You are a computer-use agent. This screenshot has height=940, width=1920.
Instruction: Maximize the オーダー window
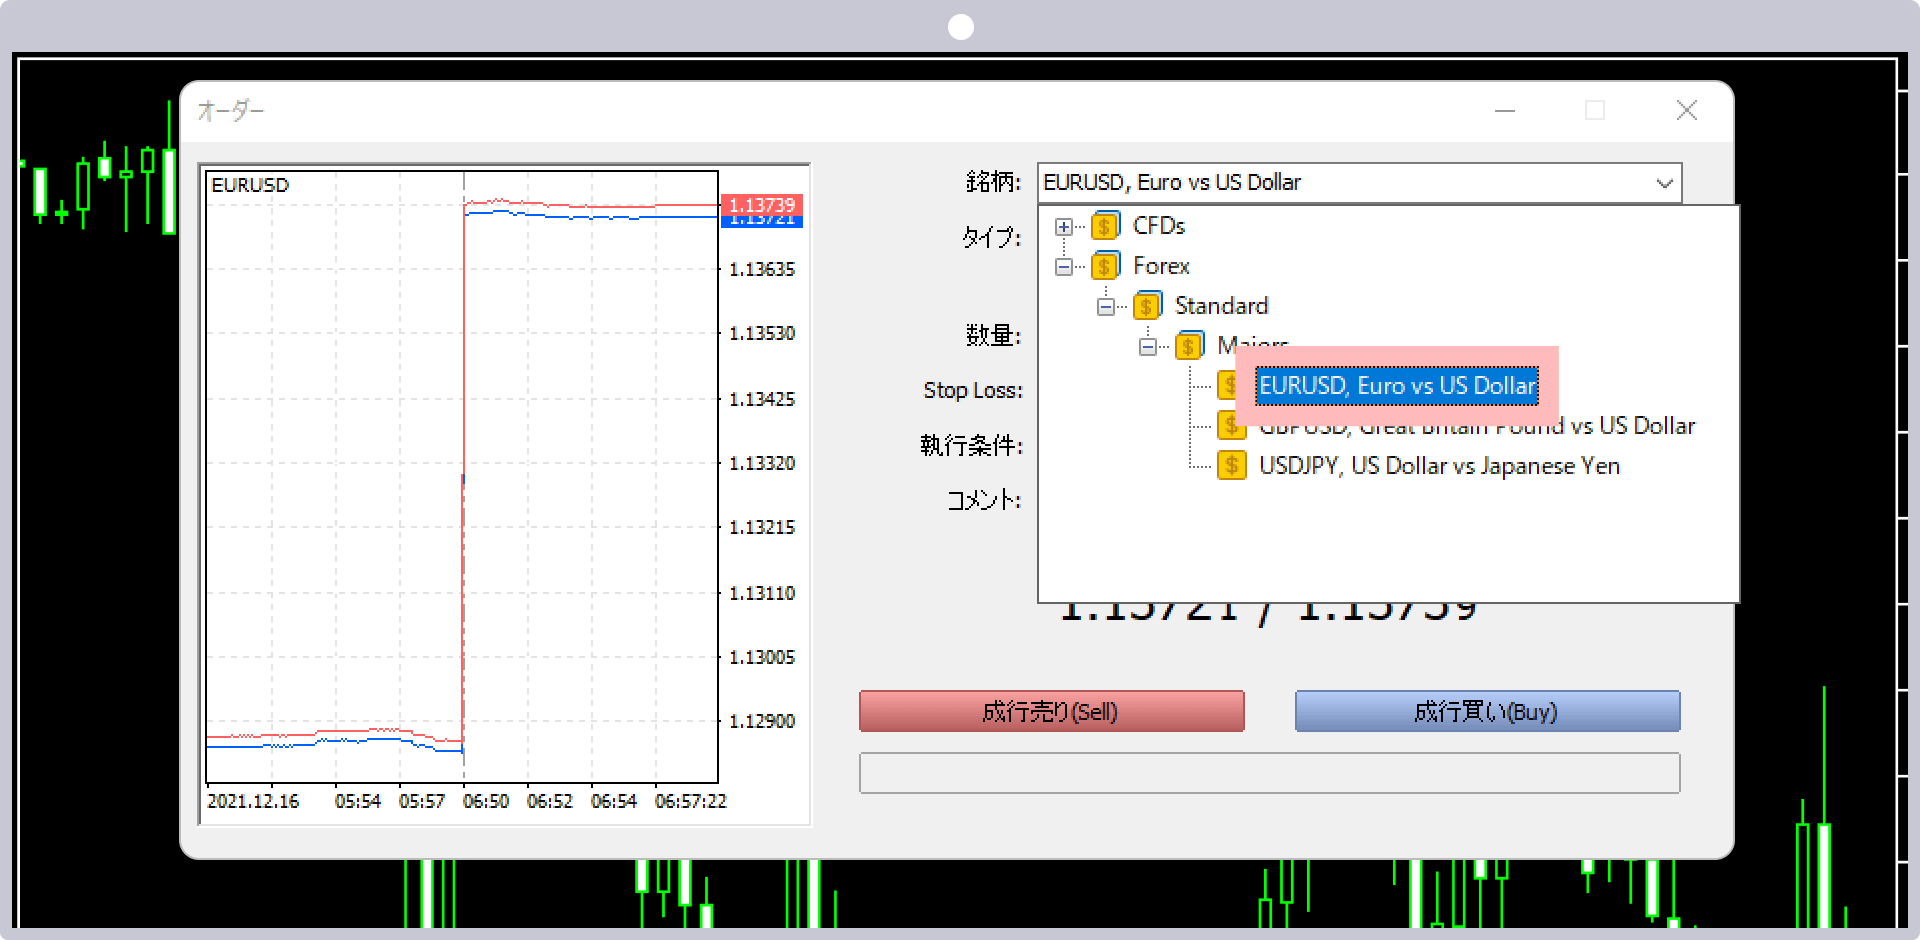[x=1595, y=111]
